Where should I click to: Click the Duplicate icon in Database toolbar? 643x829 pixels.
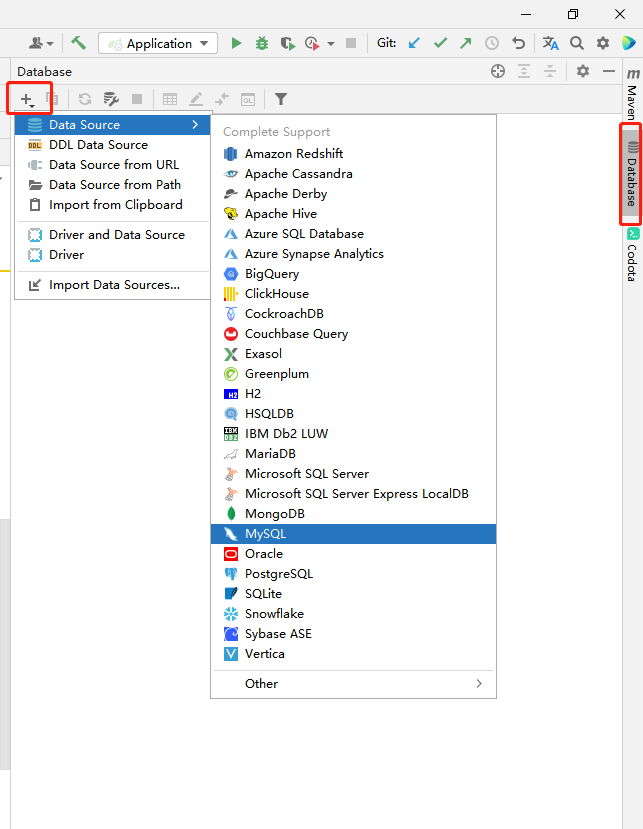pyautogui.click(x=52, y=99)
